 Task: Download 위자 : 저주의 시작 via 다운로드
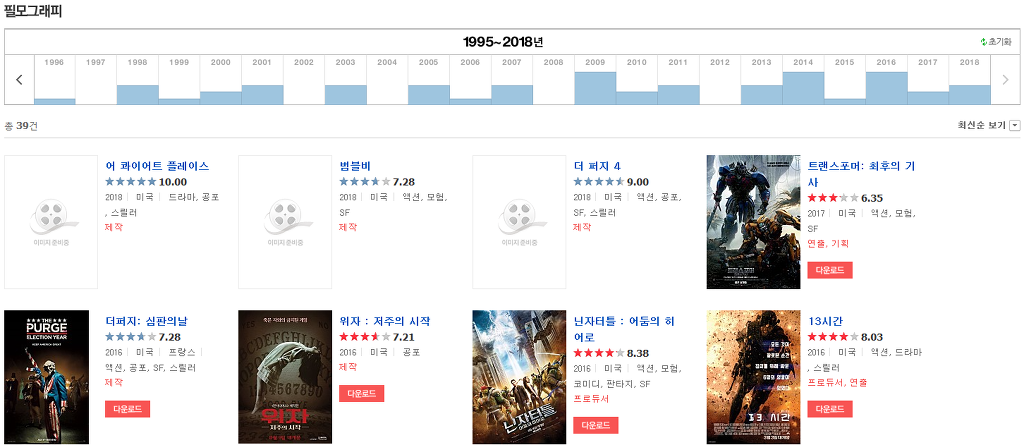pyautogui.click(x=362, y=393)
